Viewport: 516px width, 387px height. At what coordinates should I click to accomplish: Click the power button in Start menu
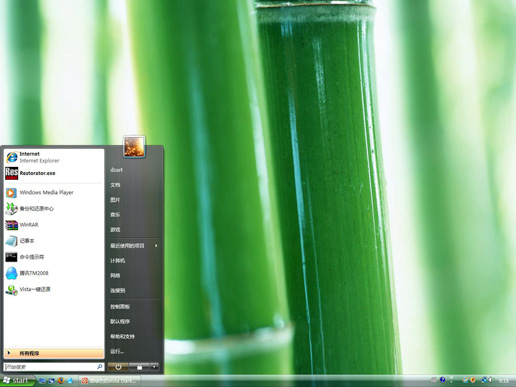pyautogui.click(x=118, y=367)
